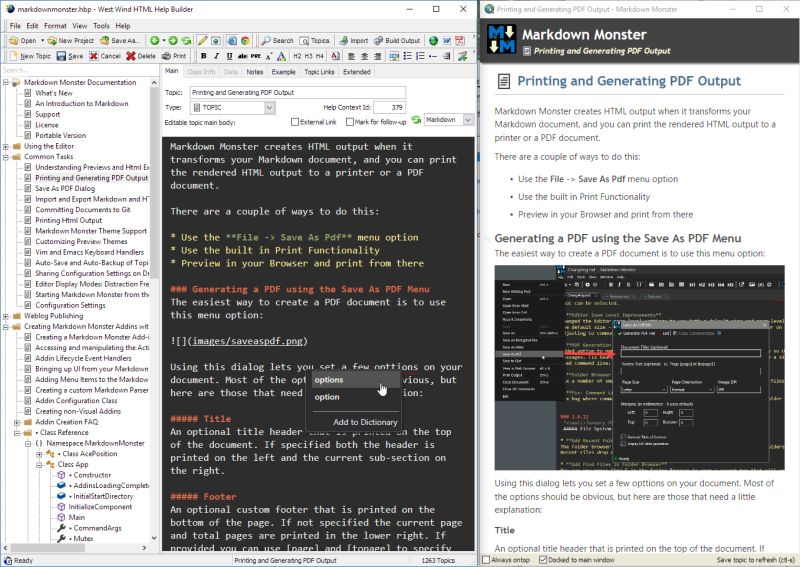800x567 pixels.
Task: Expand the Using the Editor node
Action: tap(6, 146)
